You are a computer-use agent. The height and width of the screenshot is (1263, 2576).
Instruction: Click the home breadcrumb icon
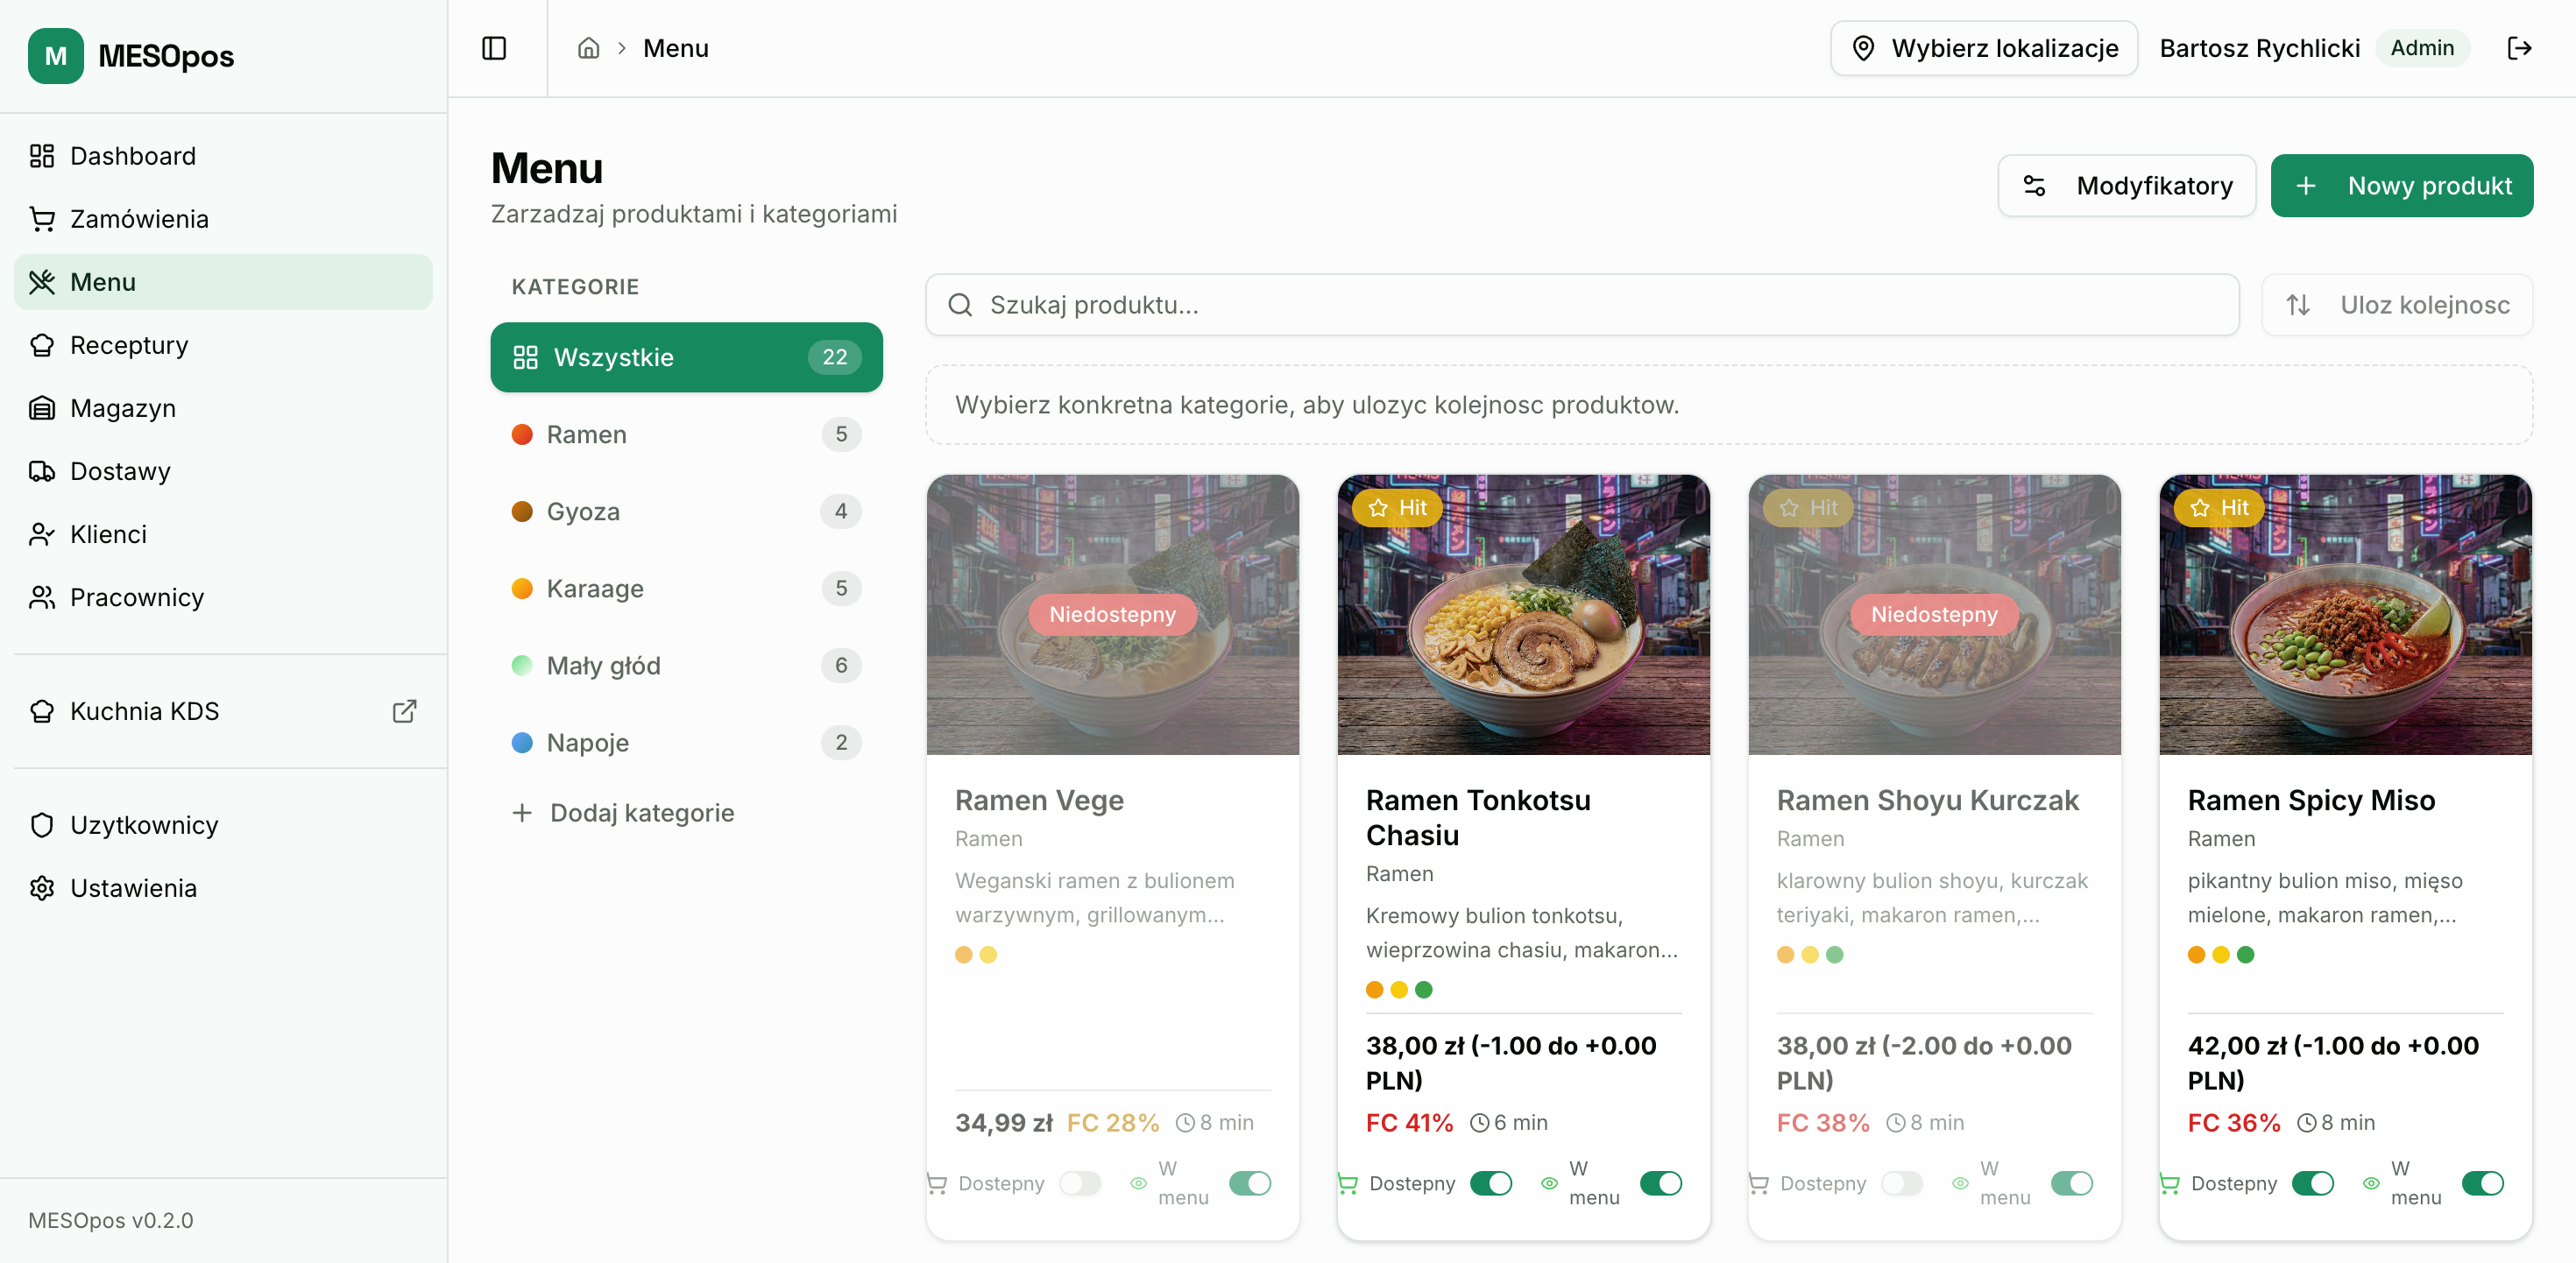tap(589, 48)
